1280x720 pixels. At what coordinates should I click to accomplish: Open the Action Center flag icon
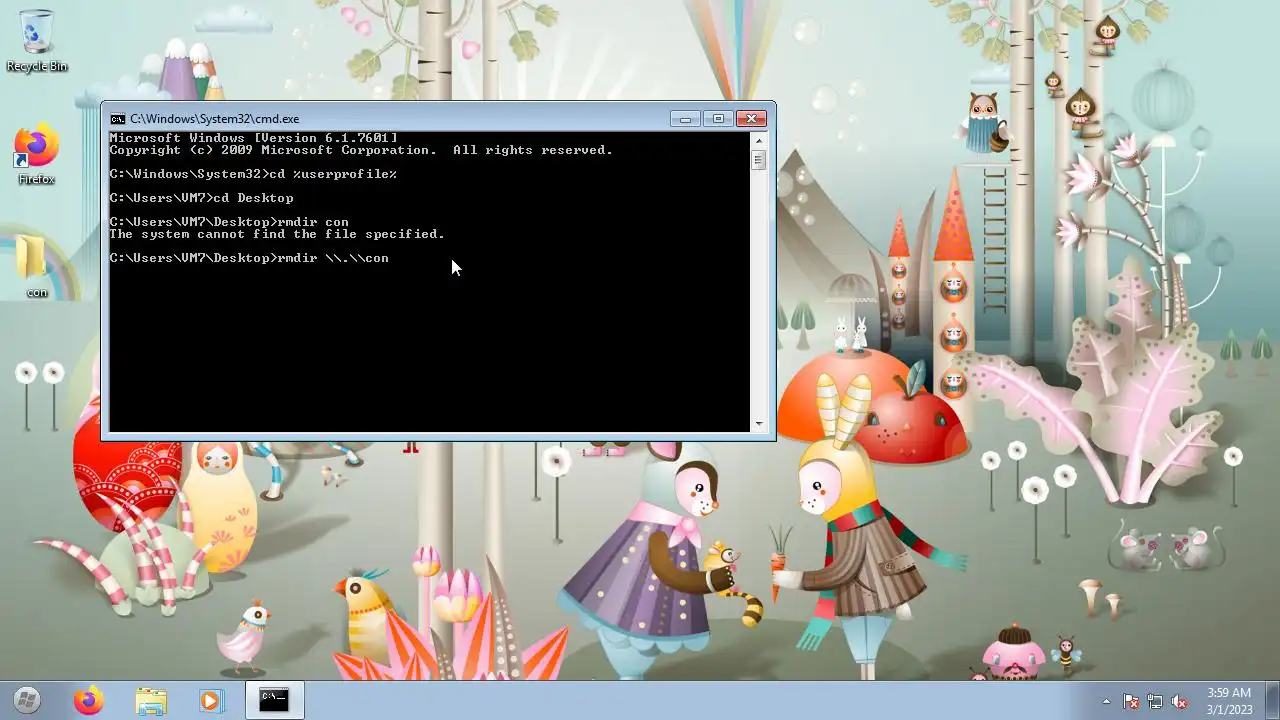[1131, 701]
